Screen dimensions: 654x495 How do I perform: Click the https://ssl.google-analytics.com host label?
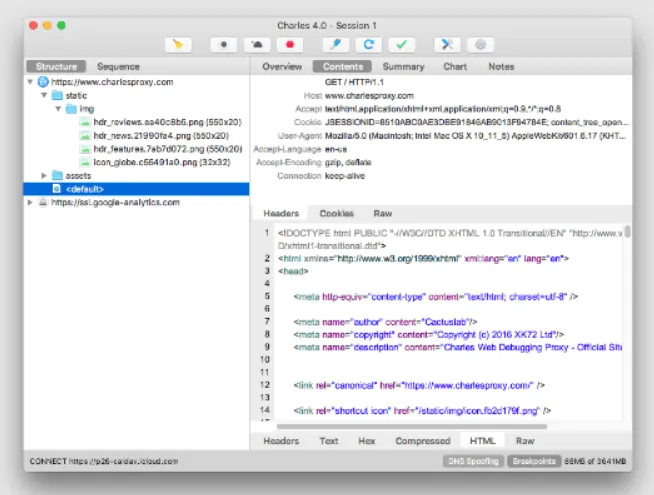(115, 202)
